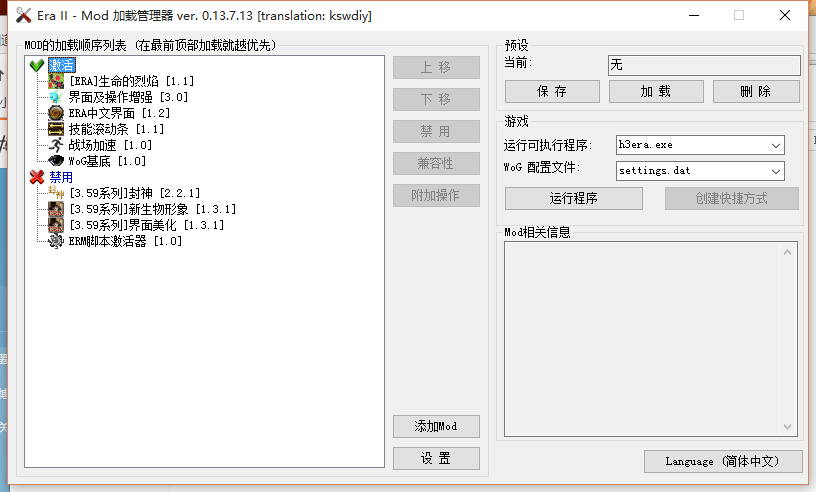Select mod ERA中文界面 [1.2]

click(119, 113)
